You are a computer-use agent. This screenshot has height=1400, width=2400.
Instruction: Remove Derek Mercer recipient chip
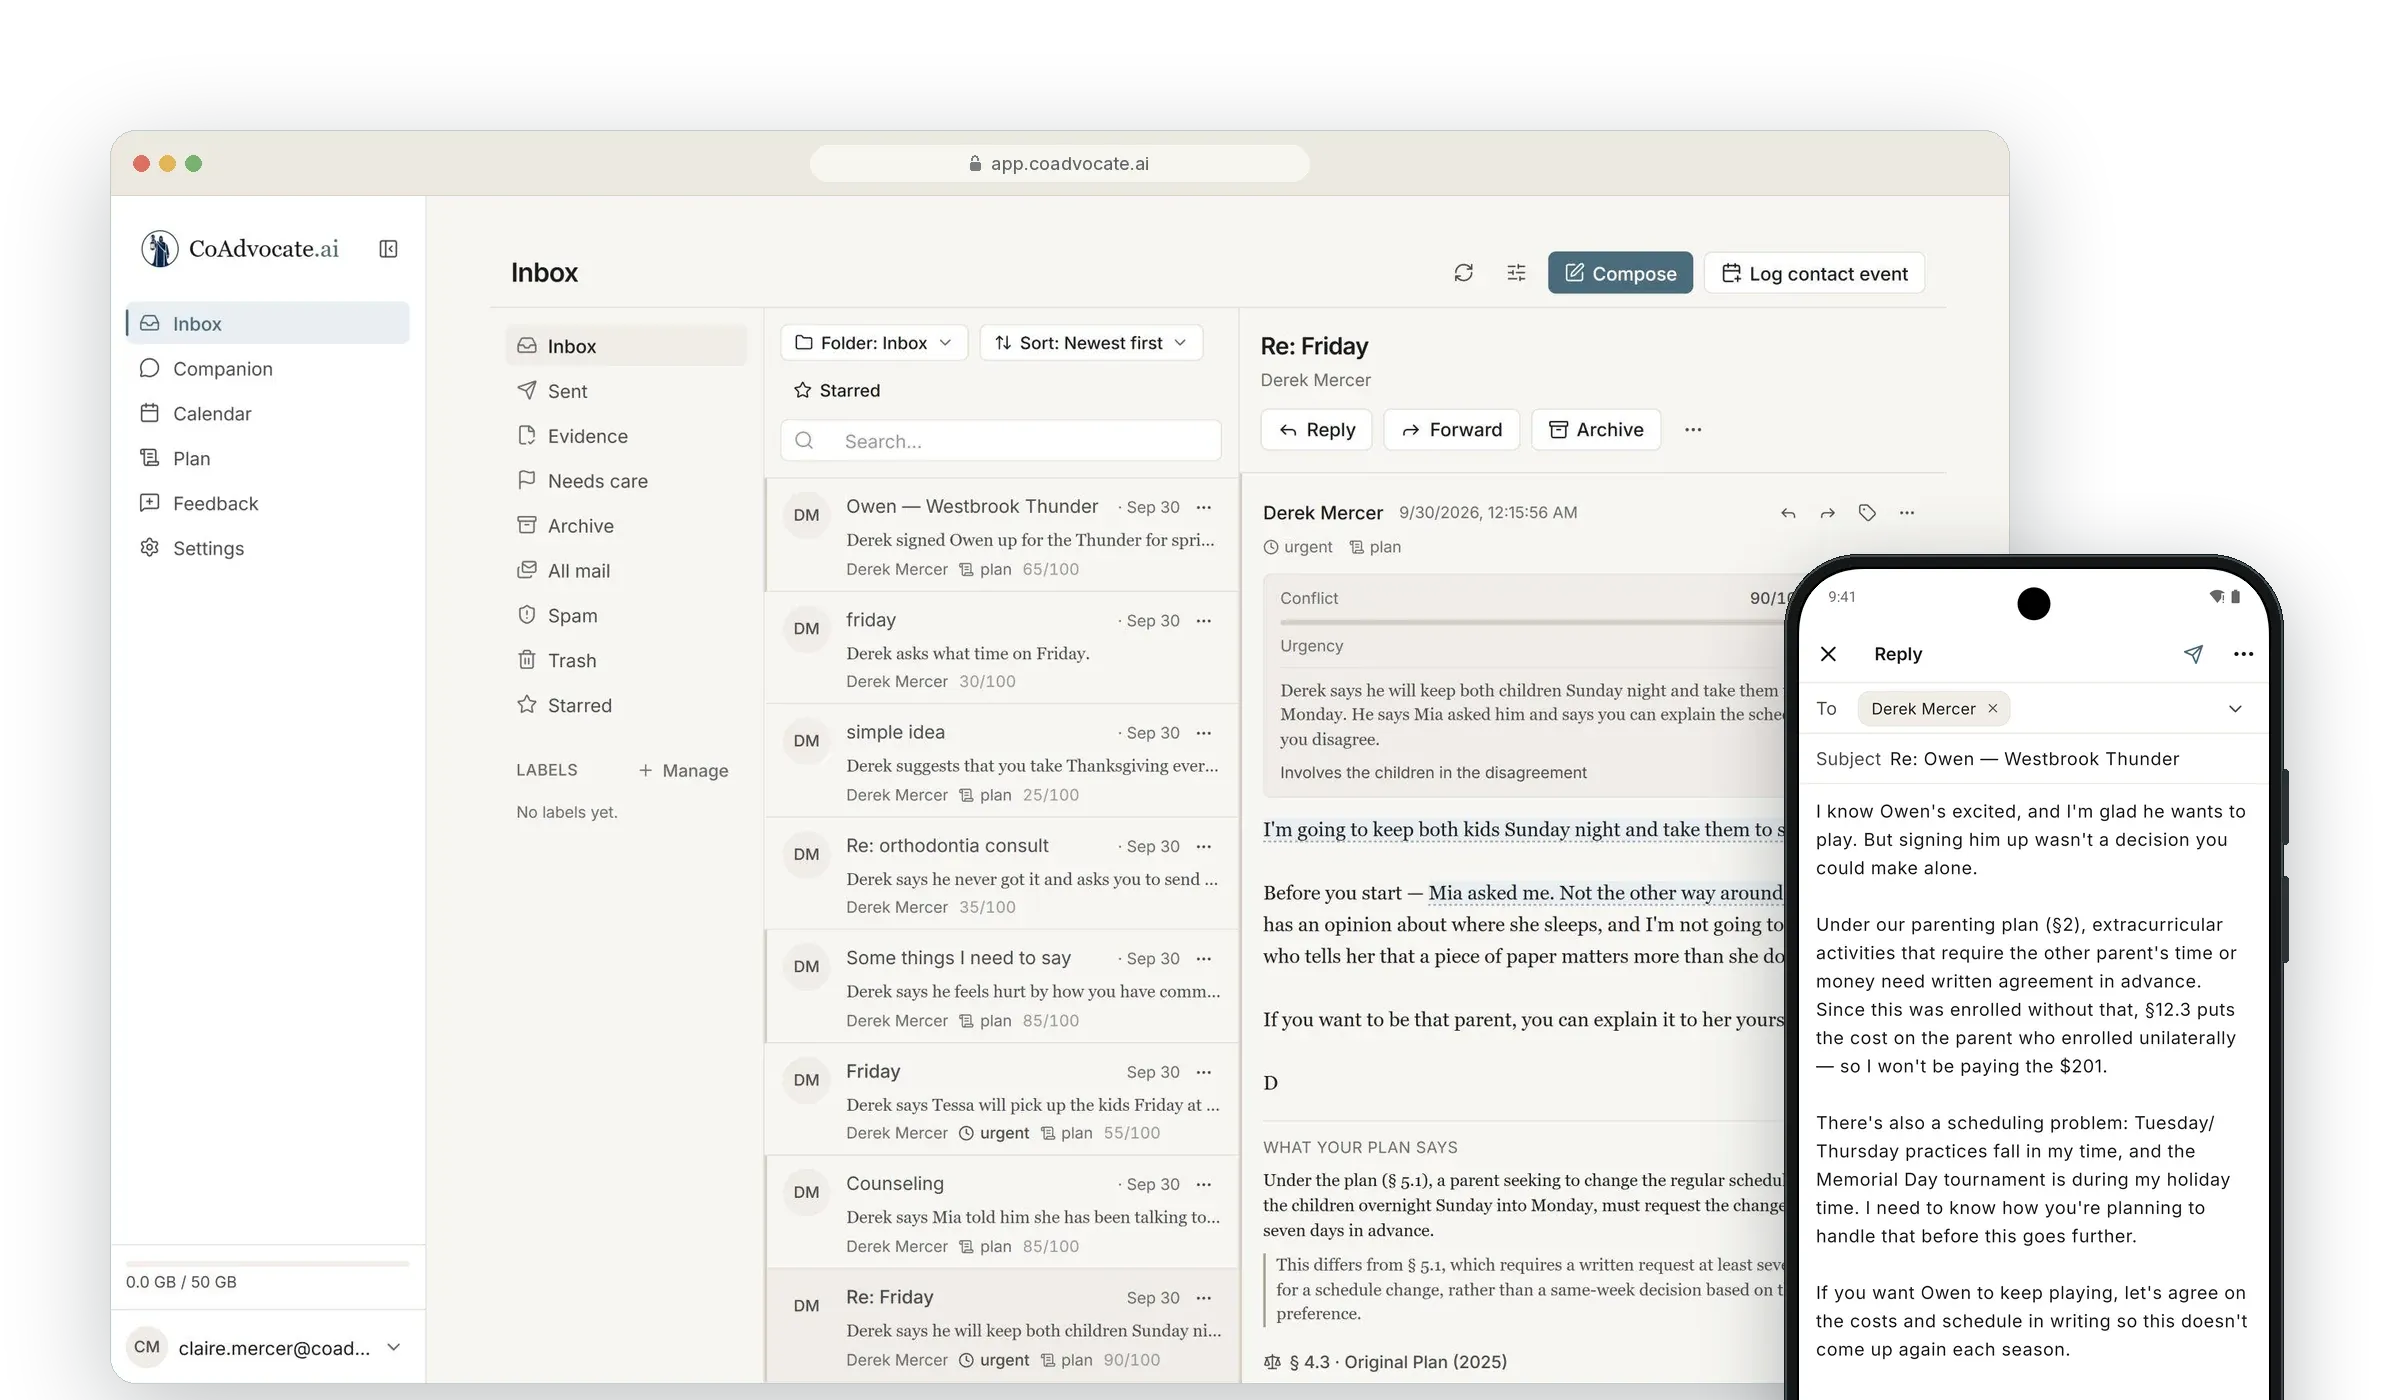tap(1992, 709)
